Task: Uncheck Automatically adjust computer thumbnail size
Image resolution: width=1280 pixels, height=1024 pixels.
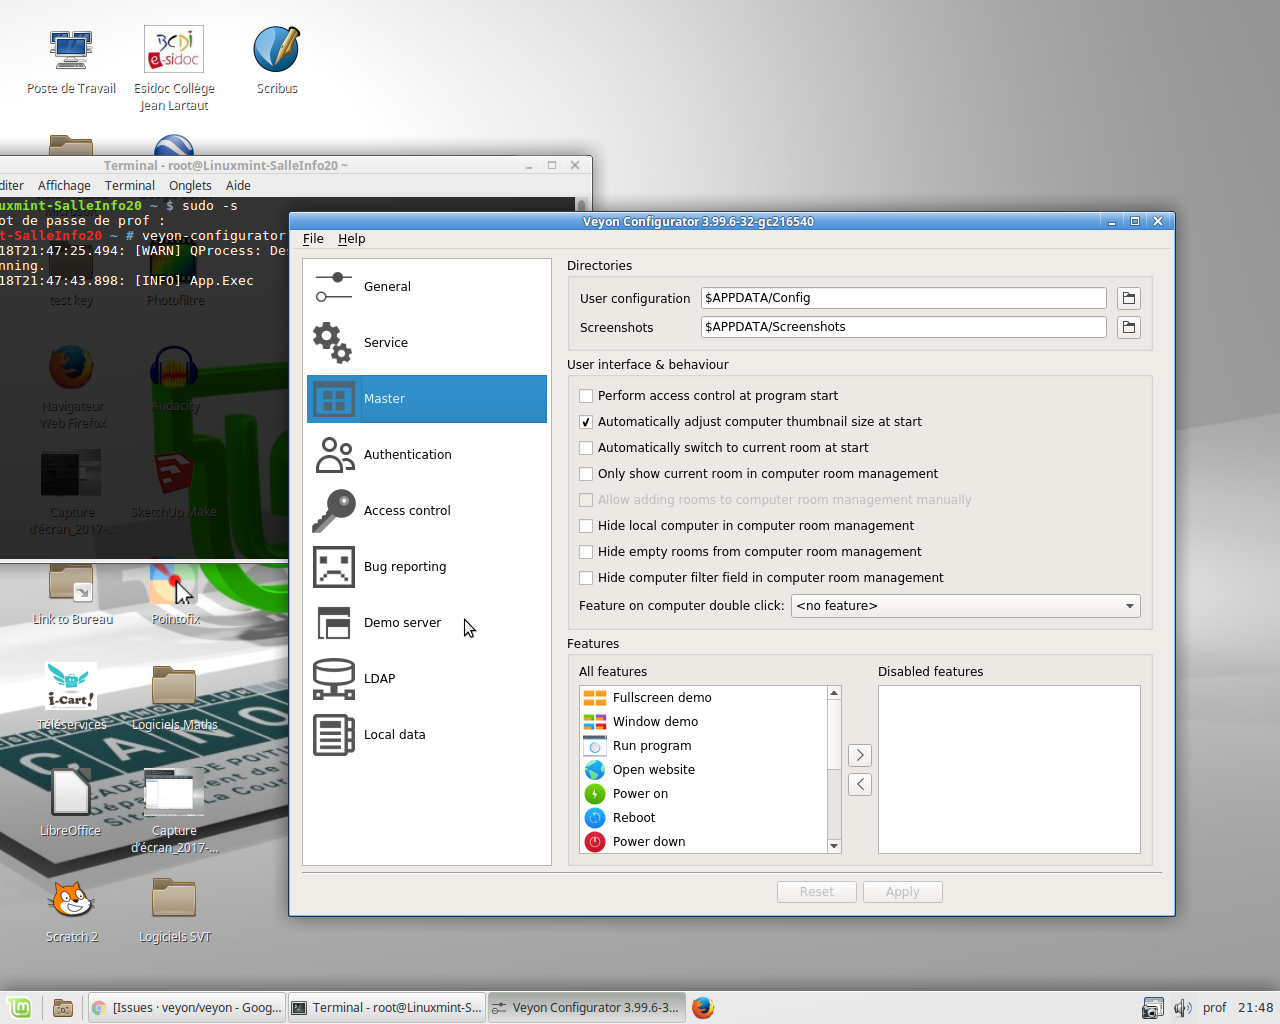Action: [586, 422]
